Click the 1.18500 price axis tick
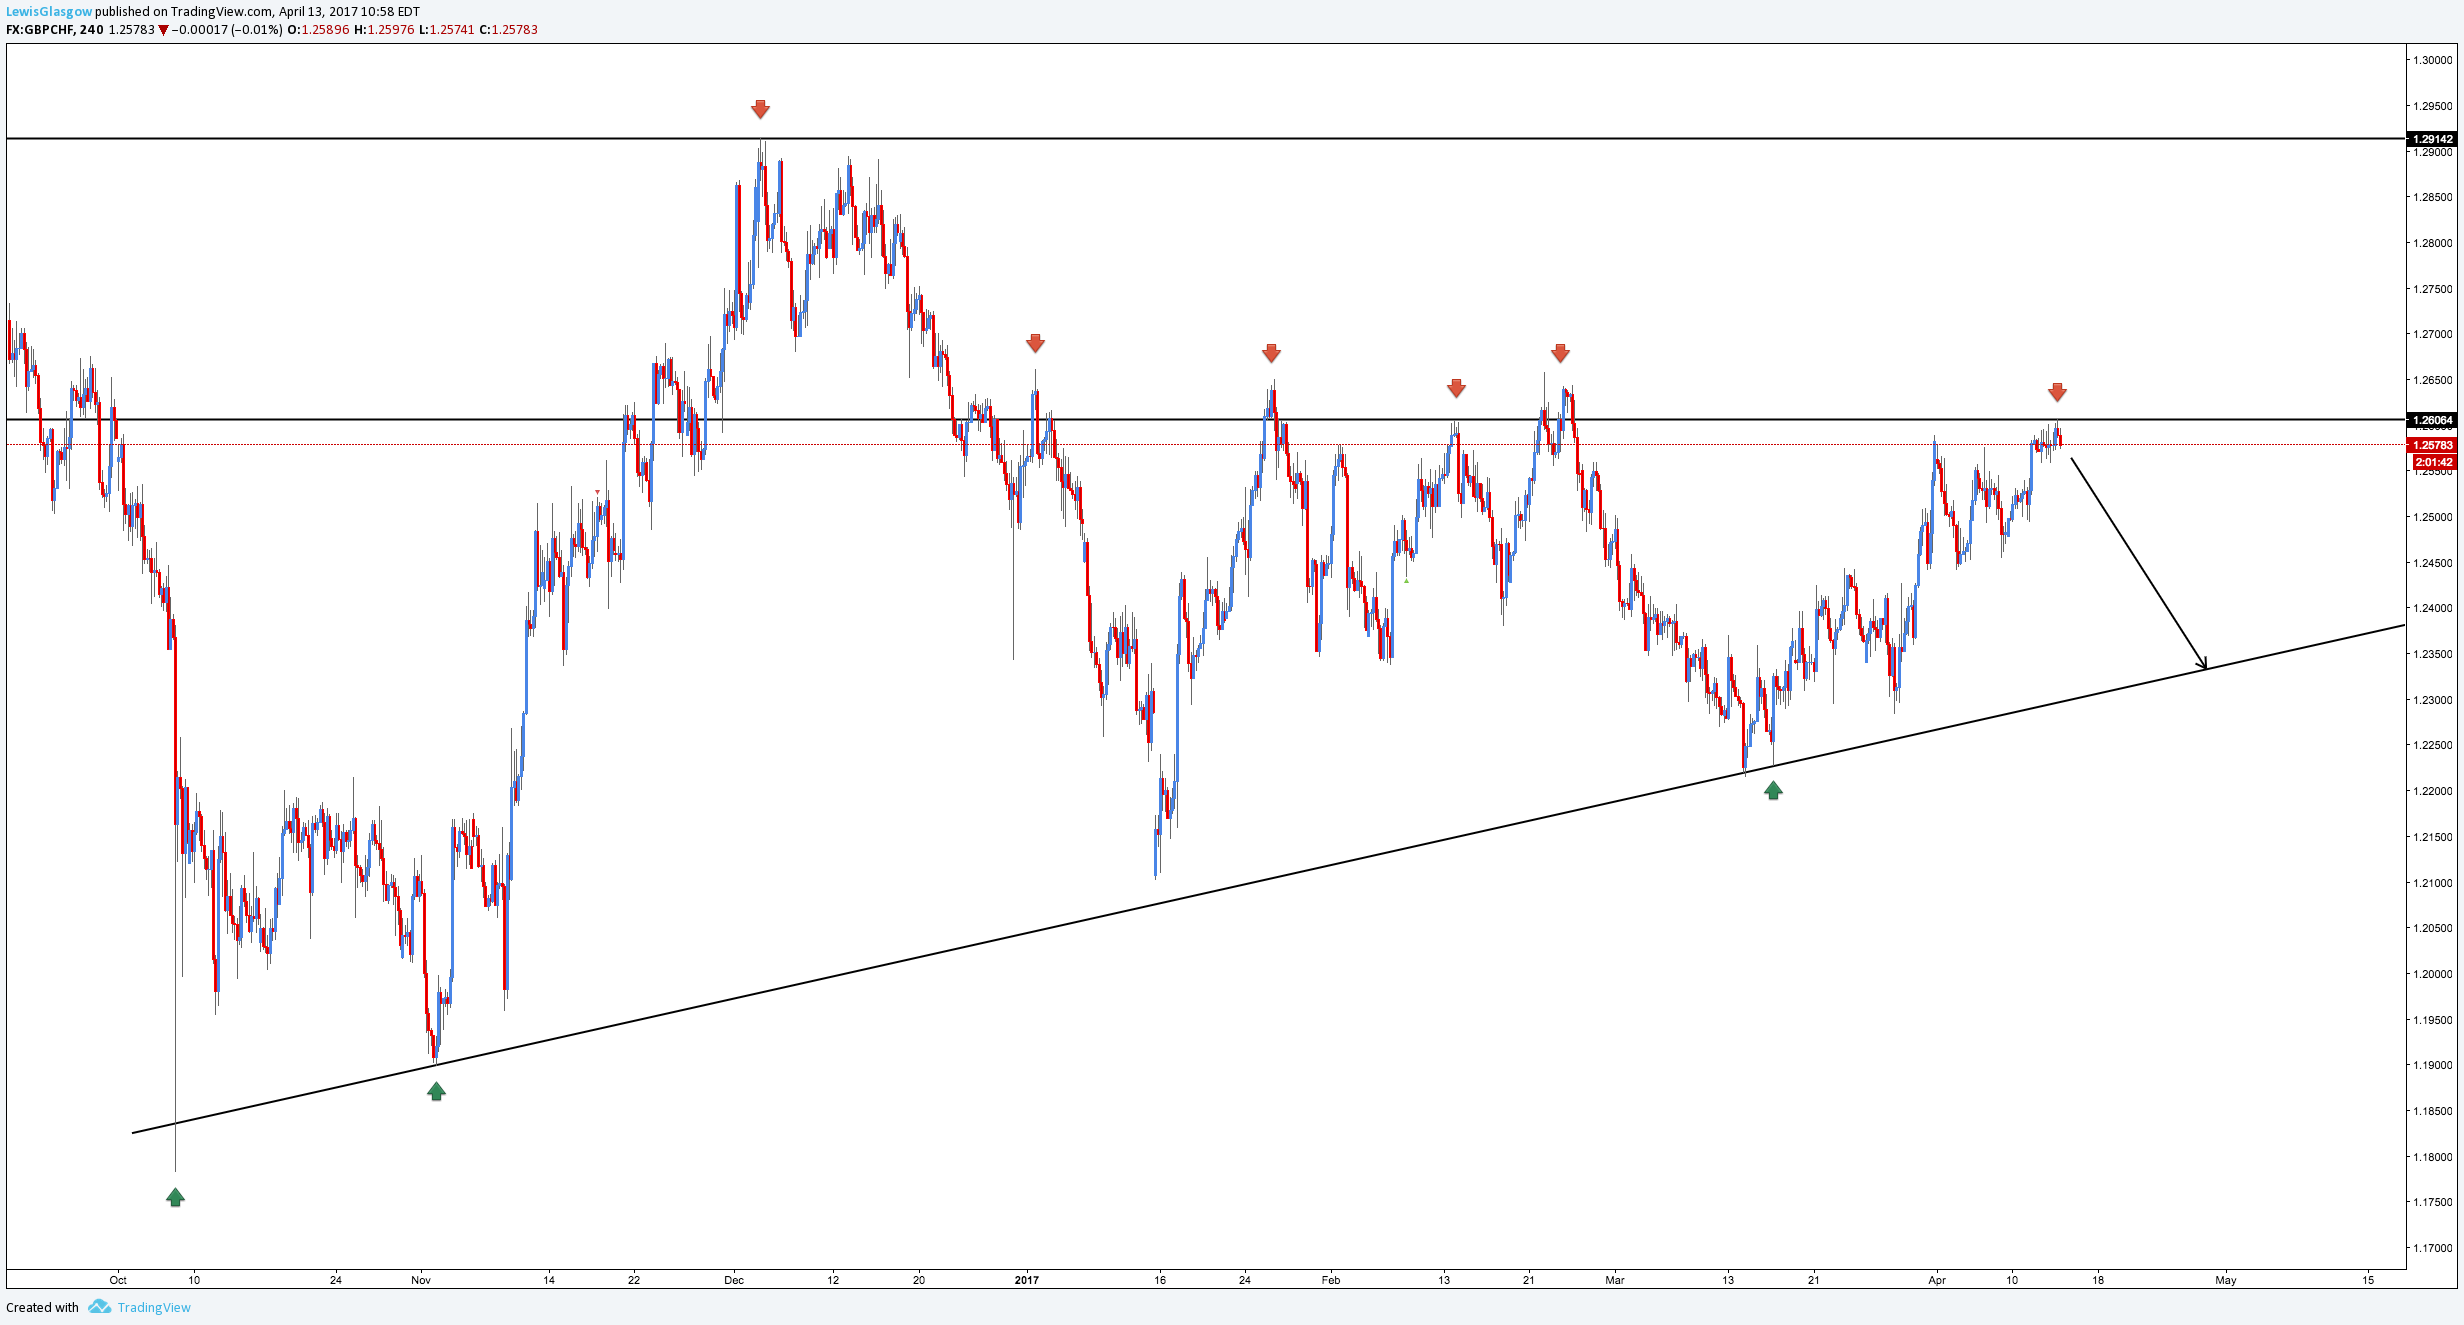 pyautogui.click(x=2432, y=1111)
